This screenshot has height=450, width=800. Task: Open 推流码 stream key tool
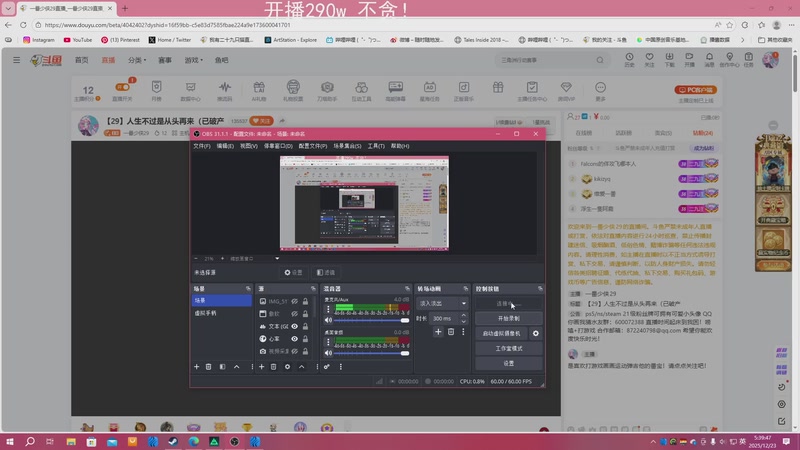tap(224, 91)
